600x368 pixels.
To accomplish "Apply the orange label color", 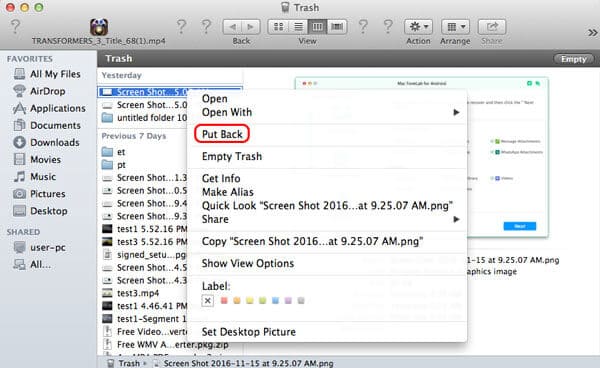I will pos(237,301).
